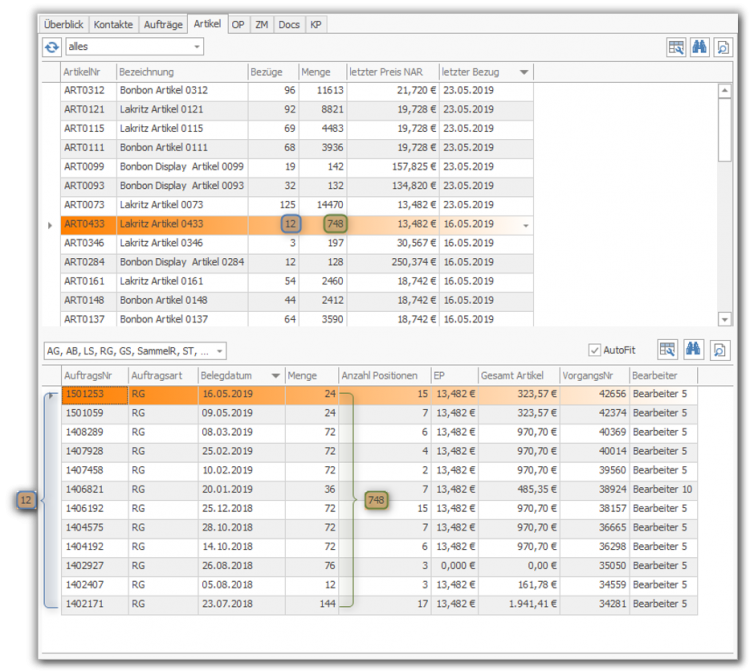This screenshot has width=750, height=672.
Task: Select Lakritz Artikel 0073
Action: [297, 205]
